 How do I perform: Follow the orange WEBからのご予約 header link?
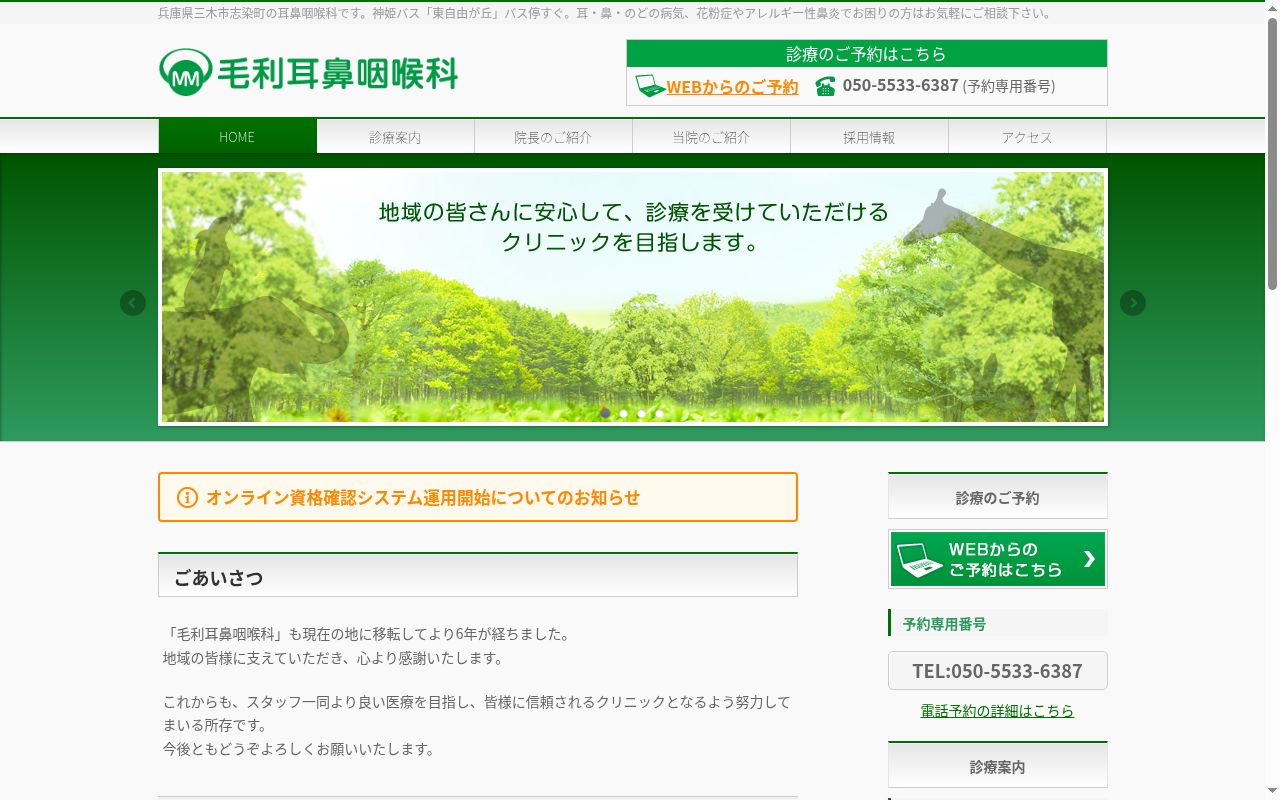[x=732, y=87]
